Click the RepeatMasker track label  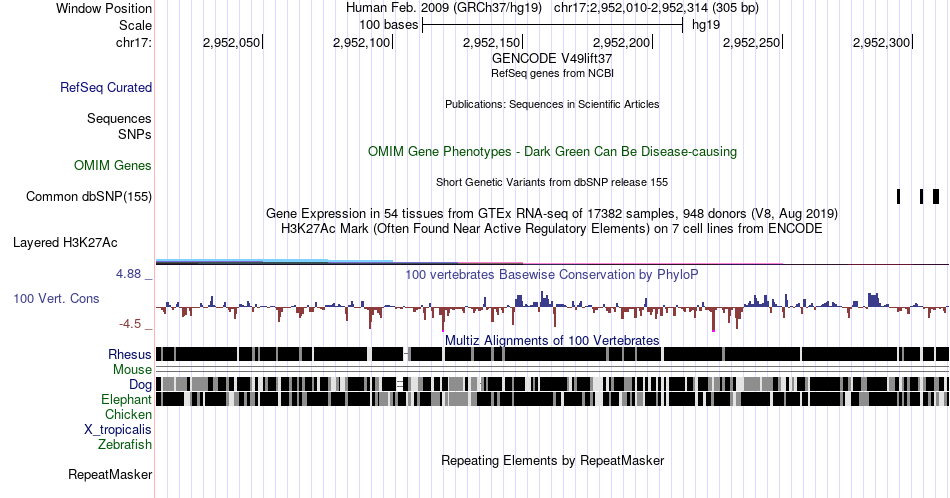[110, 474]
